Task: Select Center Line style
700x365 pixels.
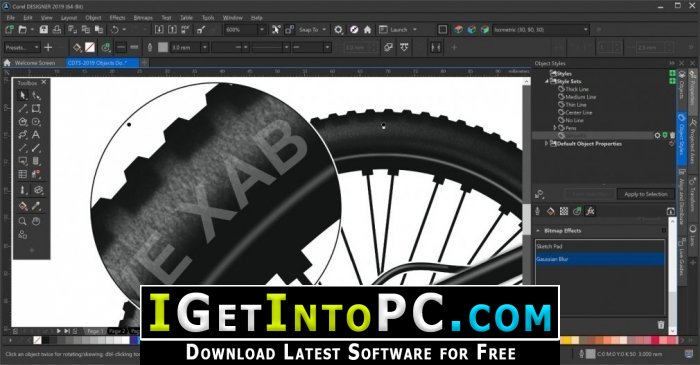Action: [x=579, y=112]
